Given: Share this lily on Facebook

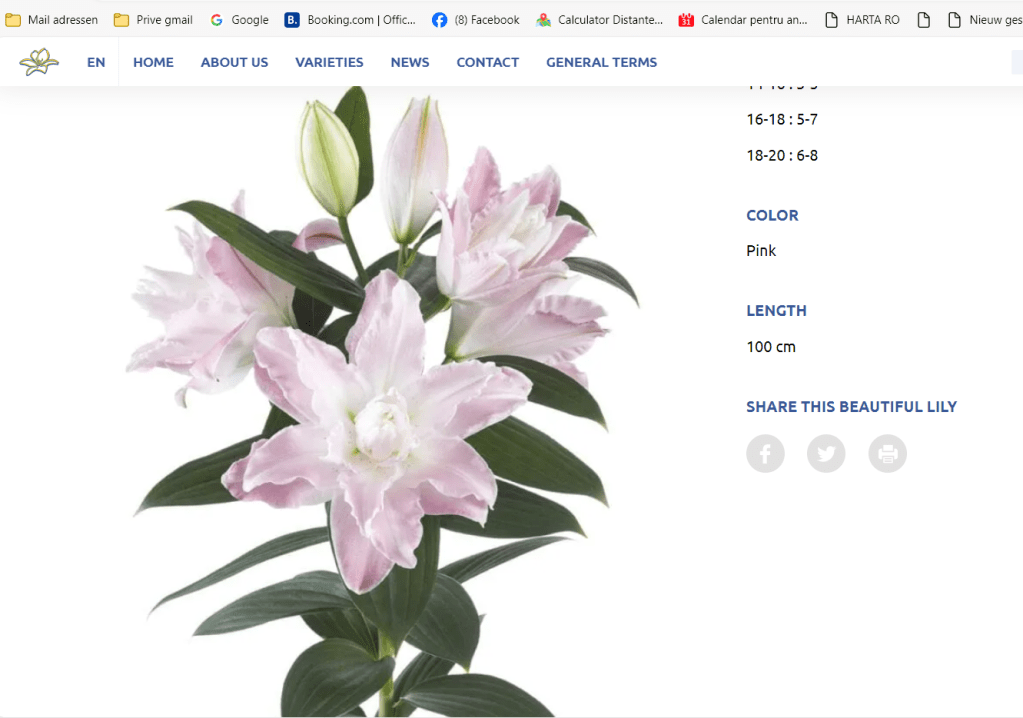Looking at the screenshot, I should coord(765,454).
